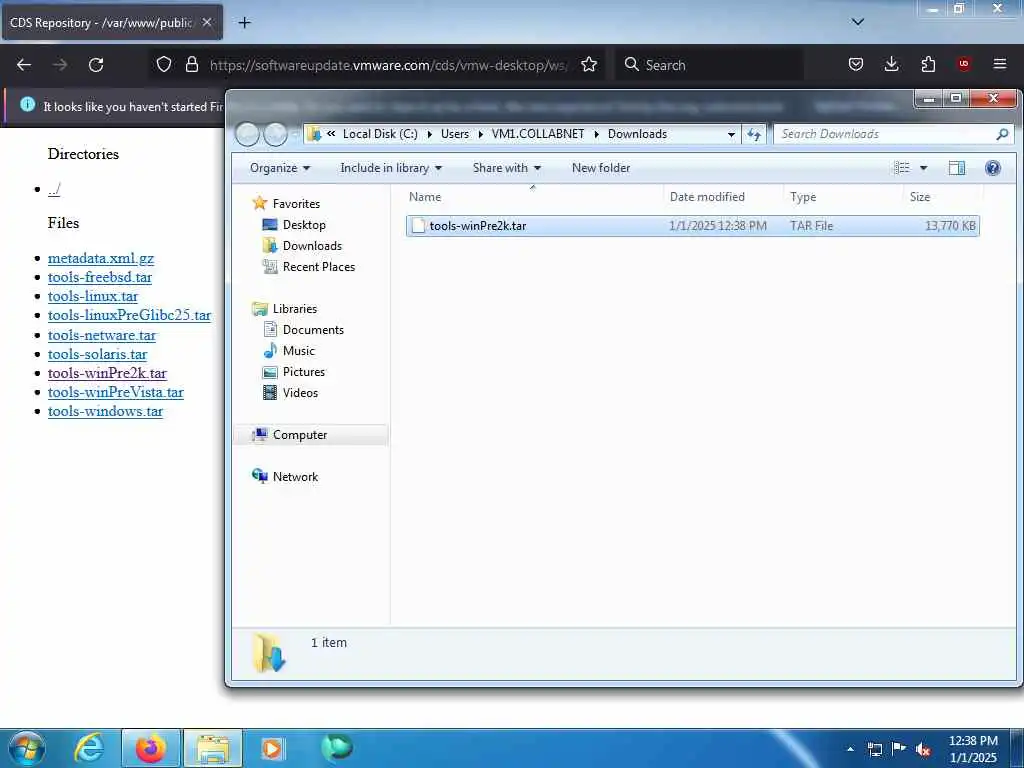Open Firefox downloads panel

coord(891,64)
